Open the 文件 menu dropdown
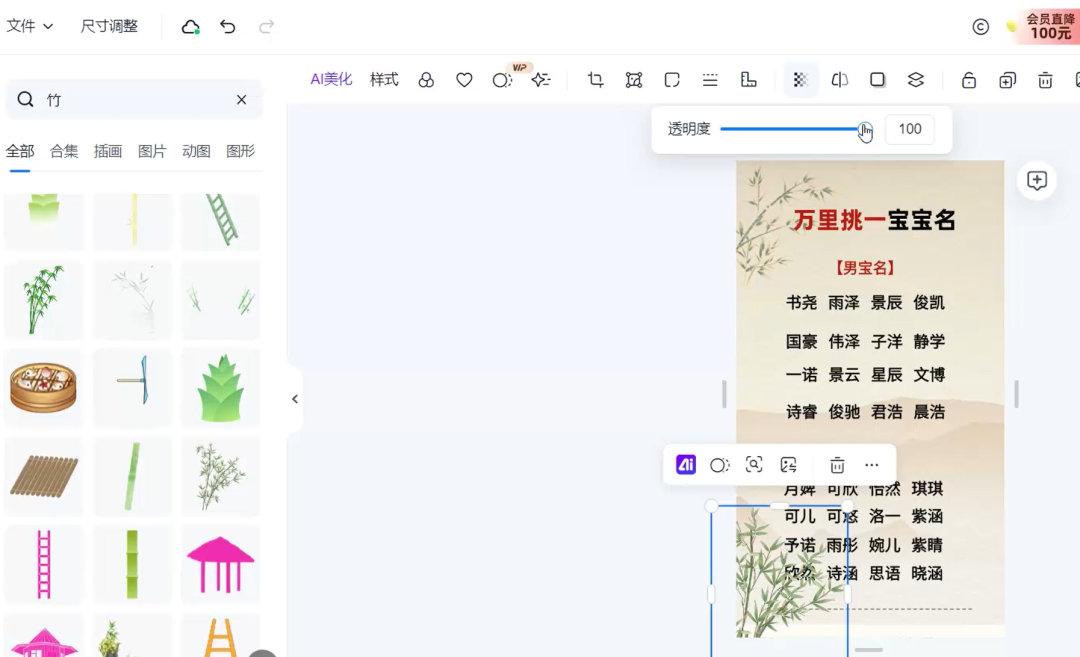 tap(30, 26)
